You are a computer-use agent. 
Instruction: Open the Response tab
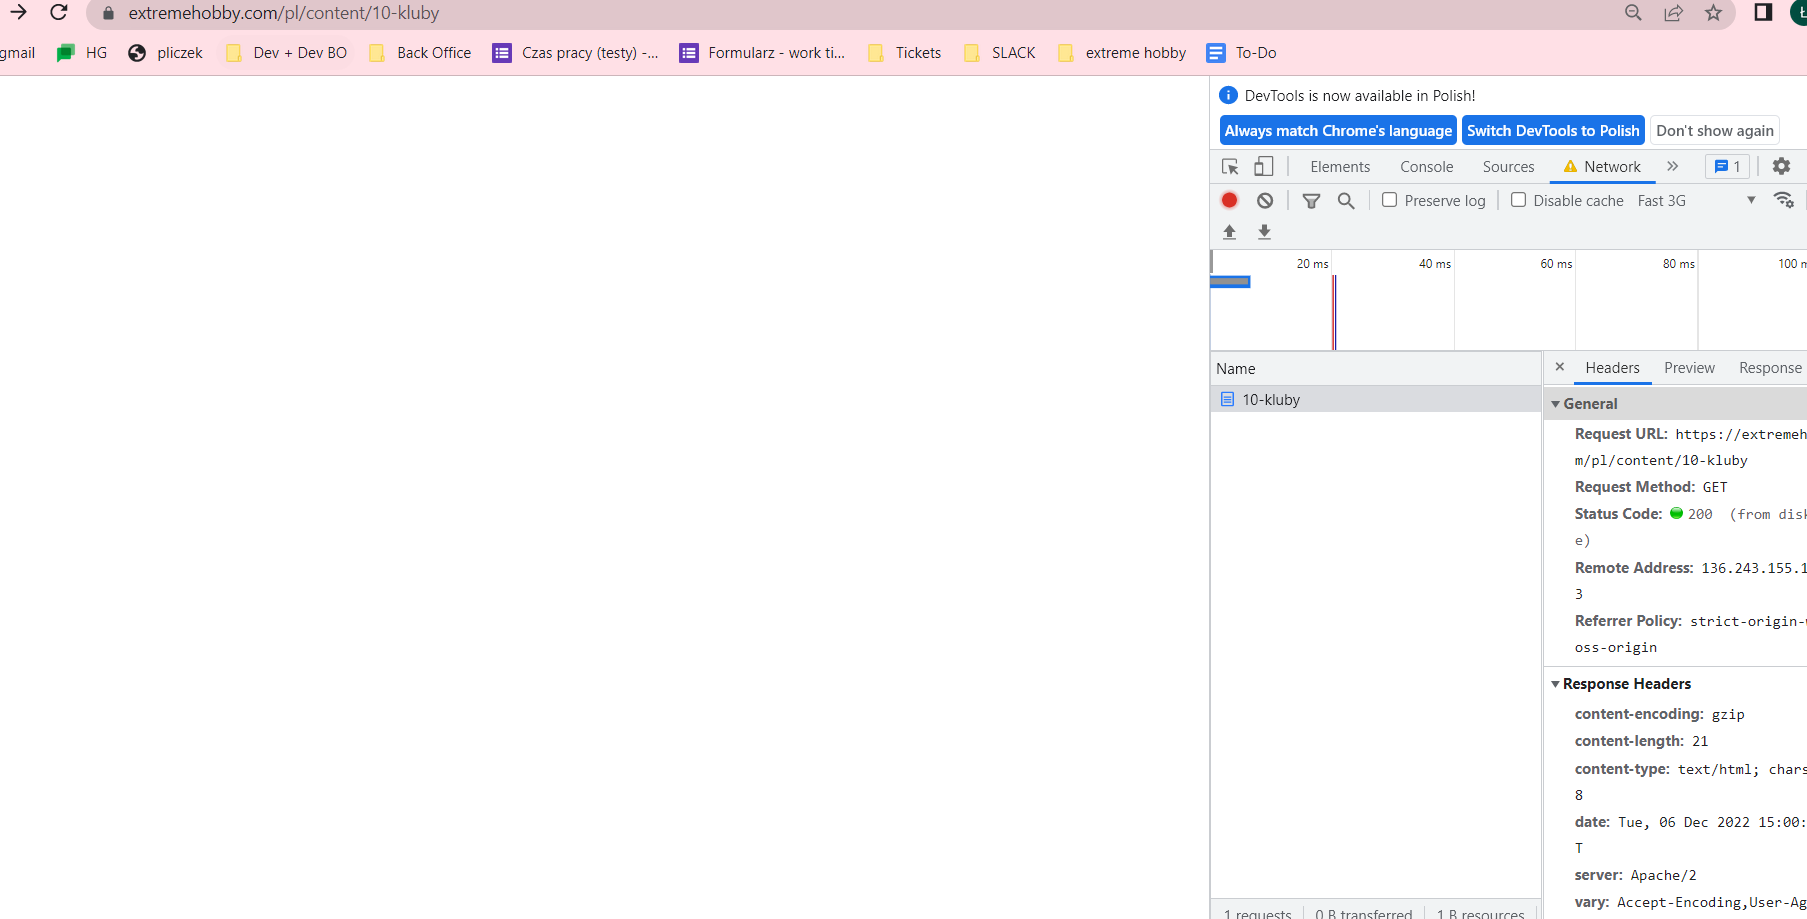tap(1770, 368)
